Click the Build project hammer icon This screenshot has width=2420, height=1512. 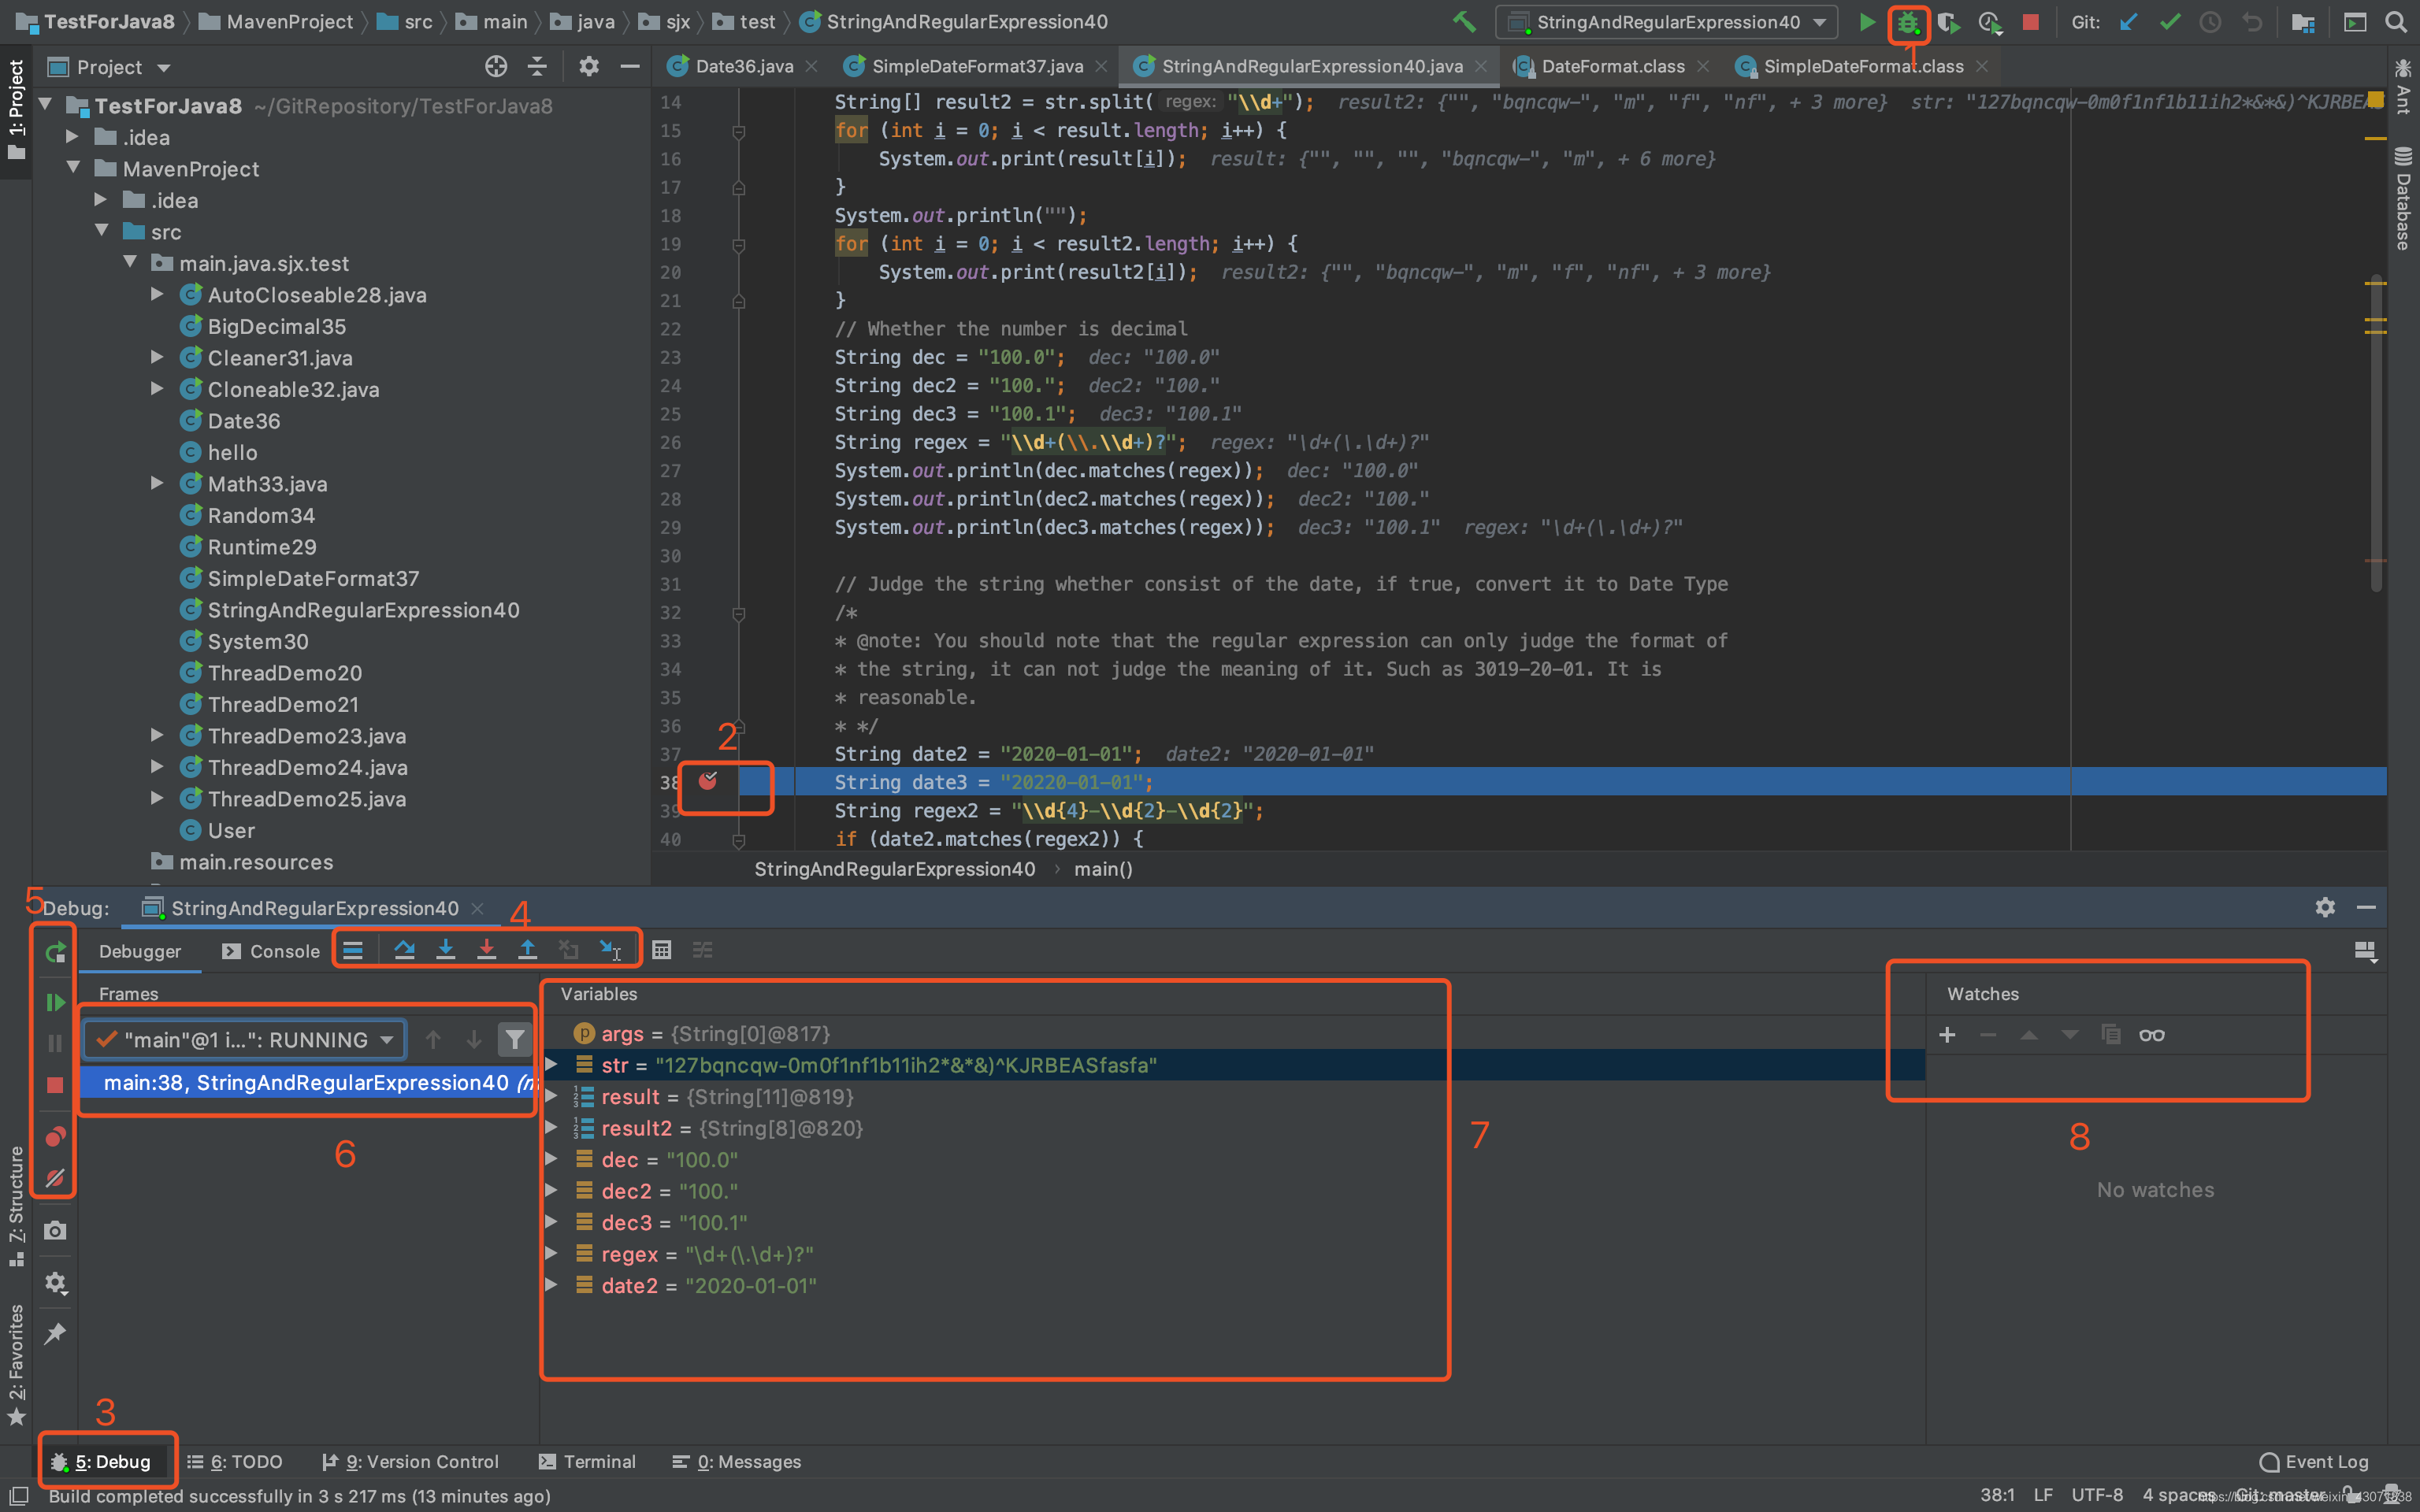tap(1463, 22)
